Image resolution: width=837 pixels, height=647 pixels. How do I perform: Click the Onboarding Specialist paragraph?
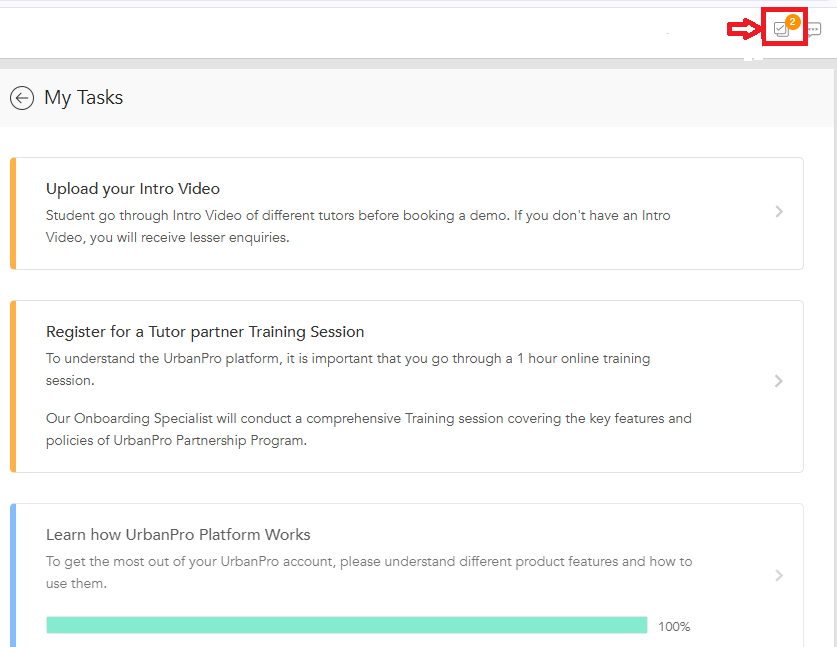click(x=368, y=429)
